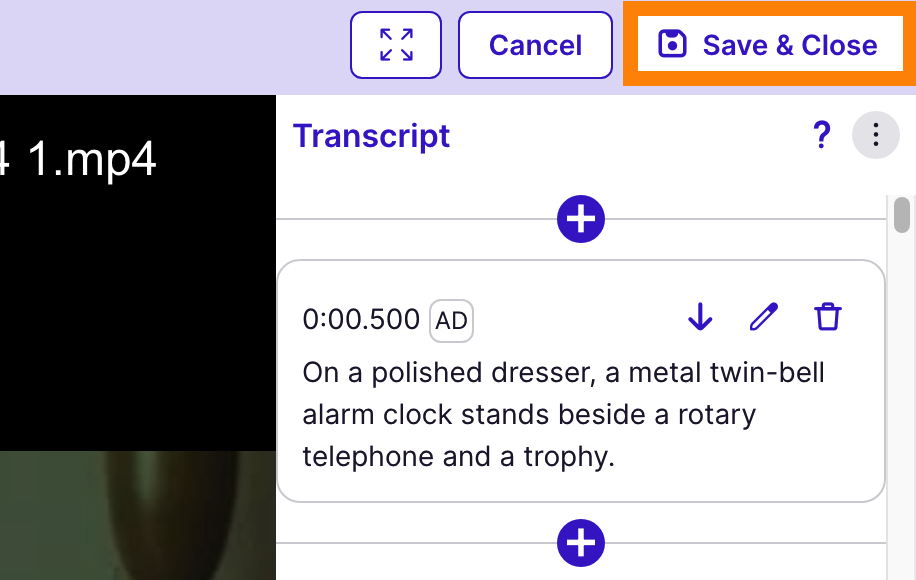Open the three-dot overflow menu beside Transcript

pyautogui.click(x=875, y=135)
